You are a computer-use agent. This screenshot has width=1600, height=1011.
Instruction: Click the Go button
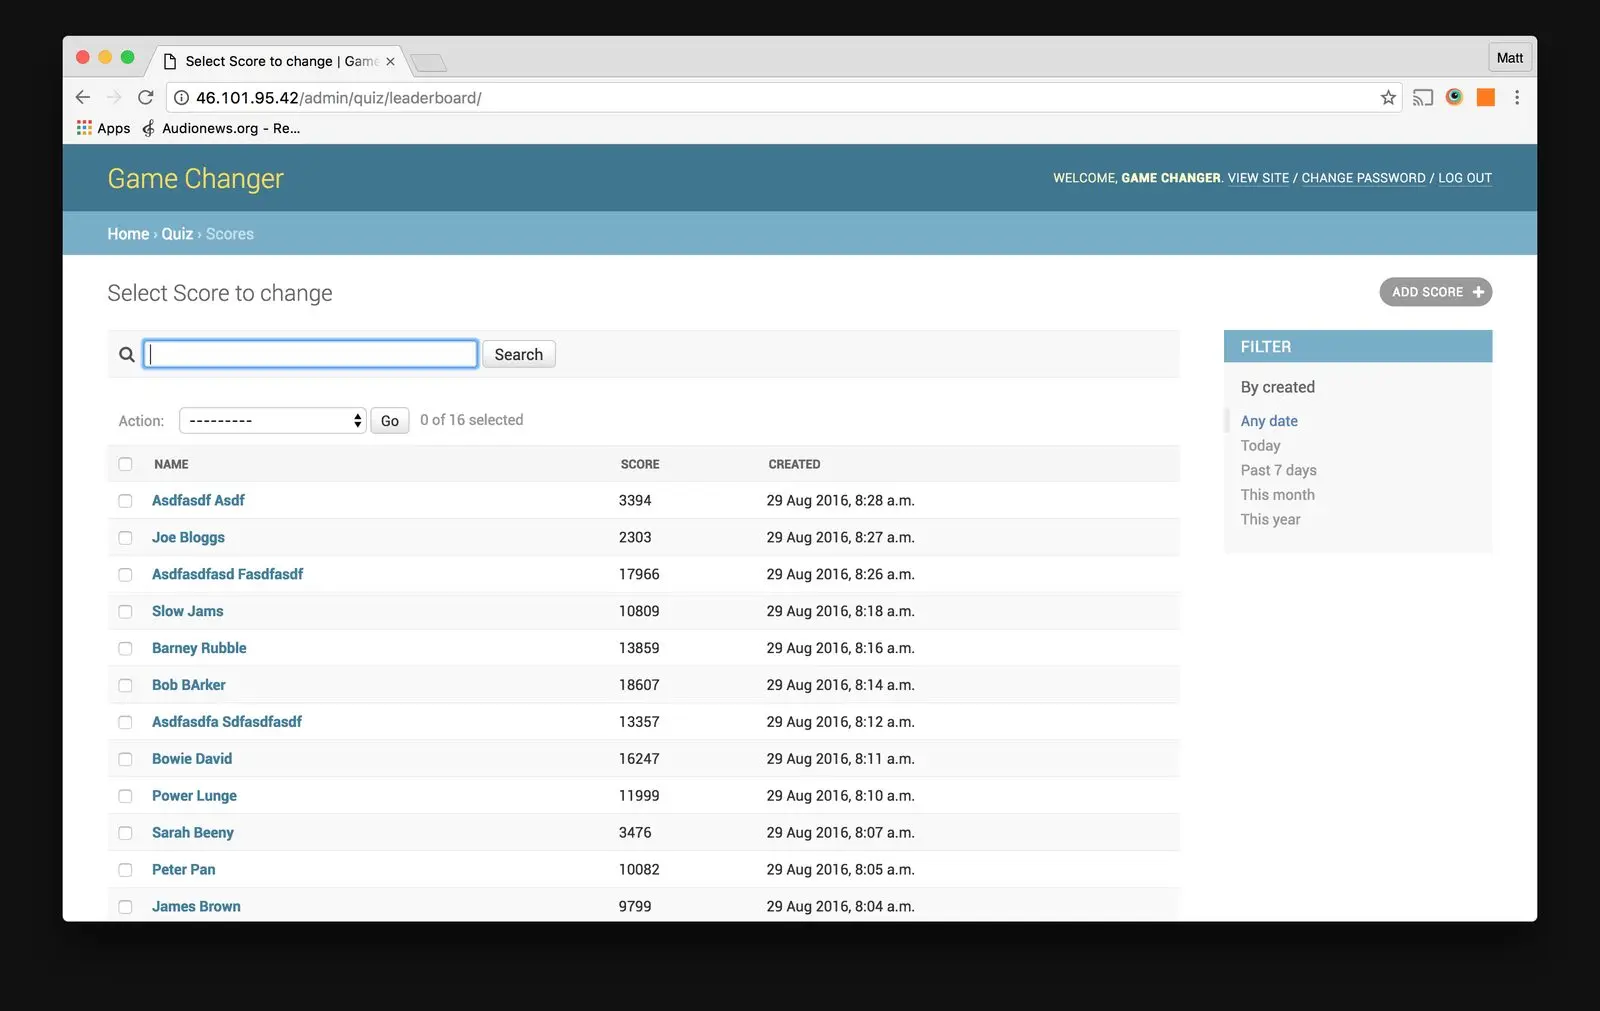pyautogui.click(x=390, y=421)
